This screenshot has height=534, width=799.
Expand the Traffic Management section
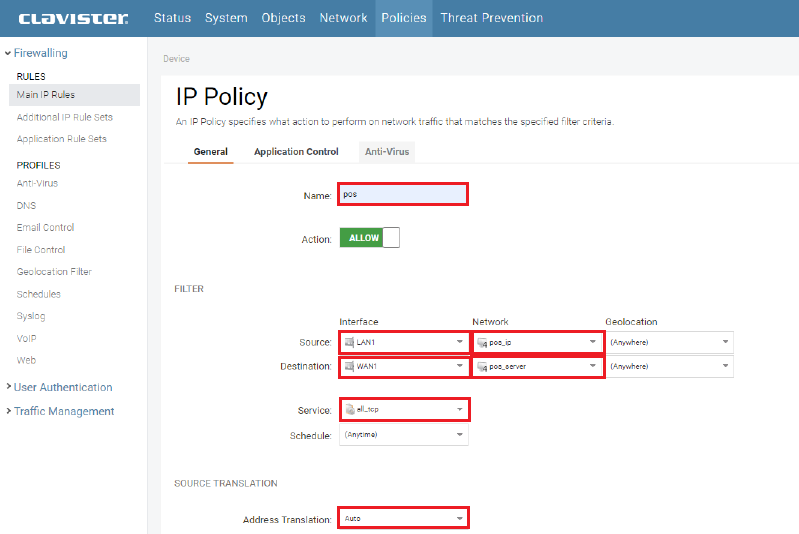tap(63, 411)
